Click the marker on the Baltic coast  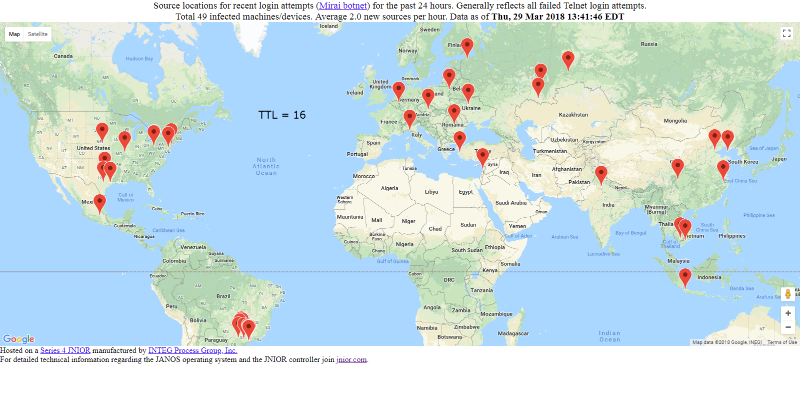coord(449,79)
